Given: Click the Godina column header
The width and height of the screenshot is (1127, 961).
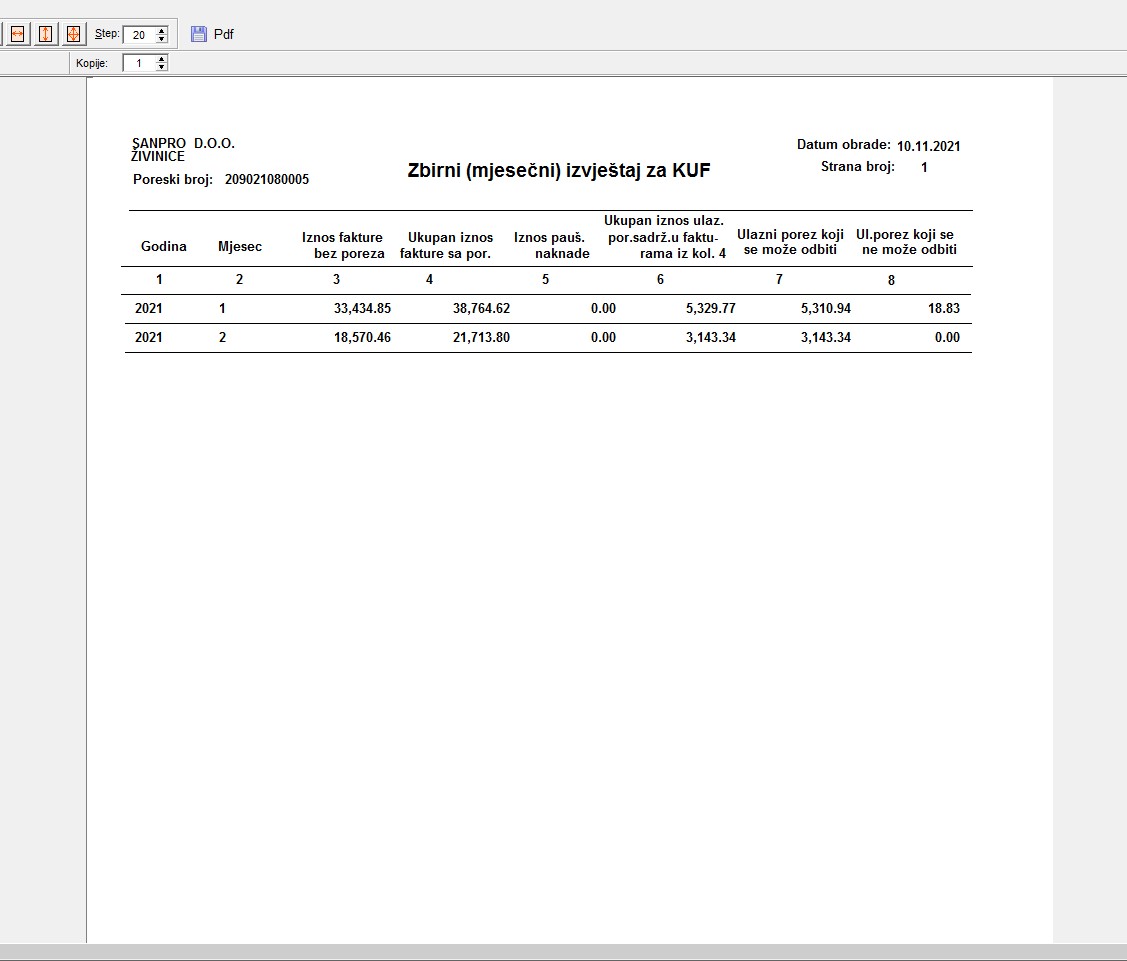Looking at the screenshot, I should pos(164,246).
